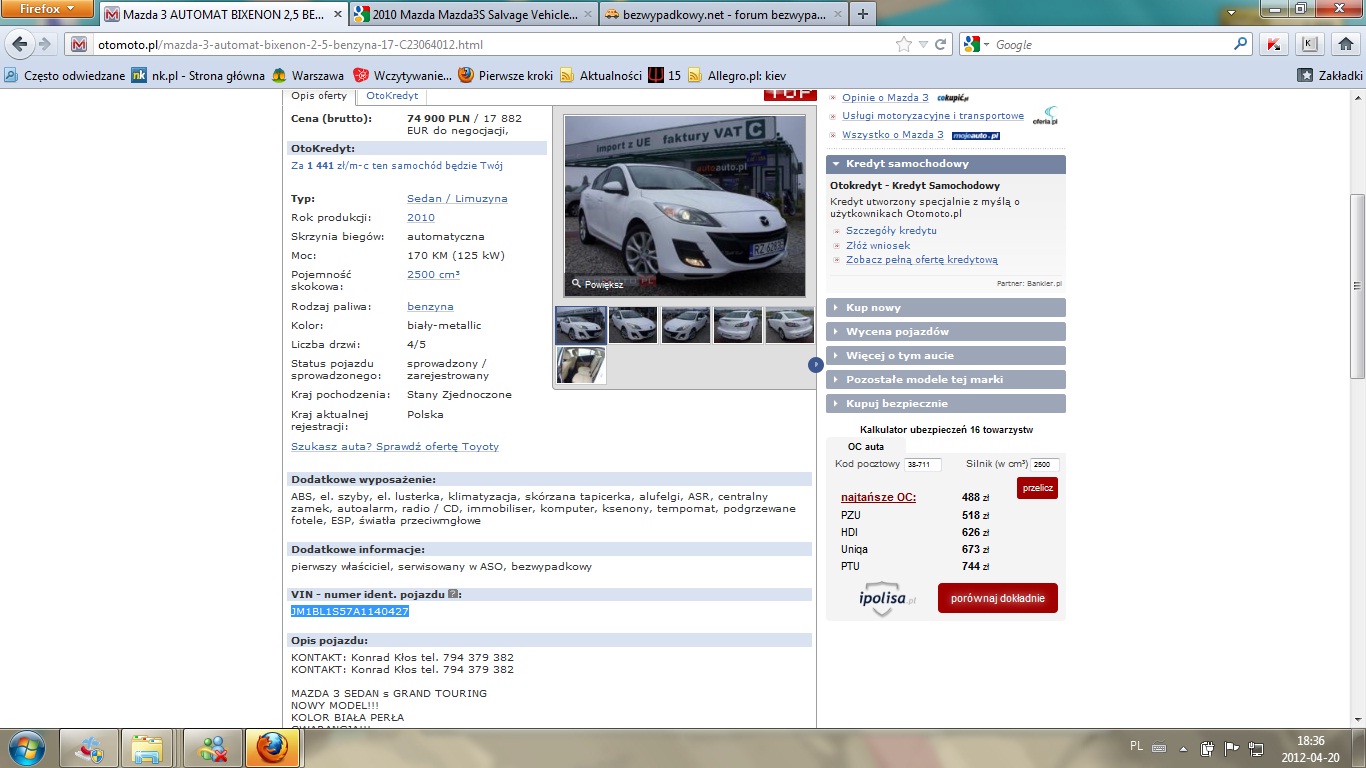Screen dimensions: 1366x768
Task: Open Szukasz auta? Sprawdź ofertę Toyoty link
Action: pos(395,447)
